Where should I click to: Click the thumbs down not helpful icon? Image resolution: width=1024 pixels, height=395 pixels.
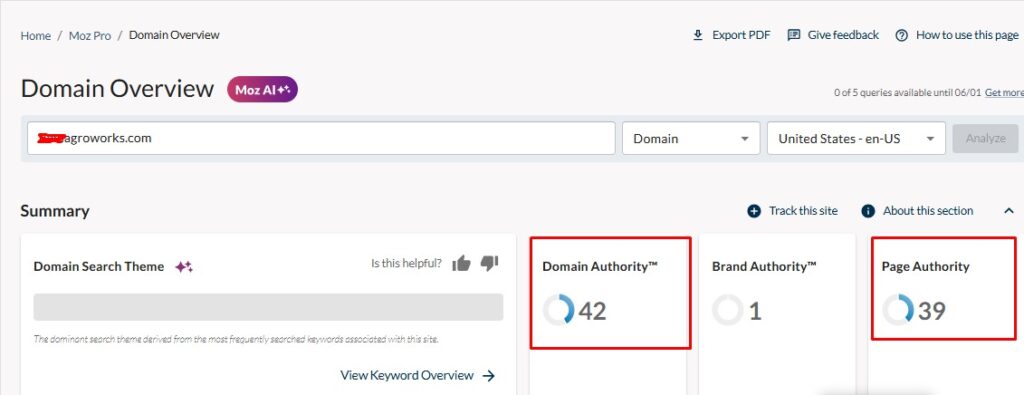(489, 263)
